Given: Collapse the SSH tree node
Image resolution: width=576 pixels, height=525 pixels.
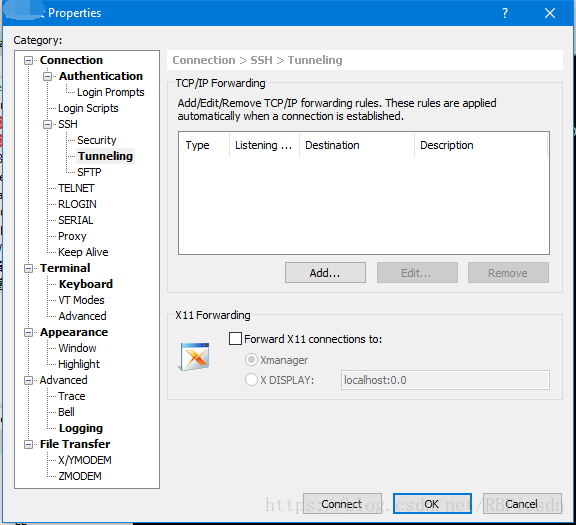Looking at the screenshot, I should 47,125.
